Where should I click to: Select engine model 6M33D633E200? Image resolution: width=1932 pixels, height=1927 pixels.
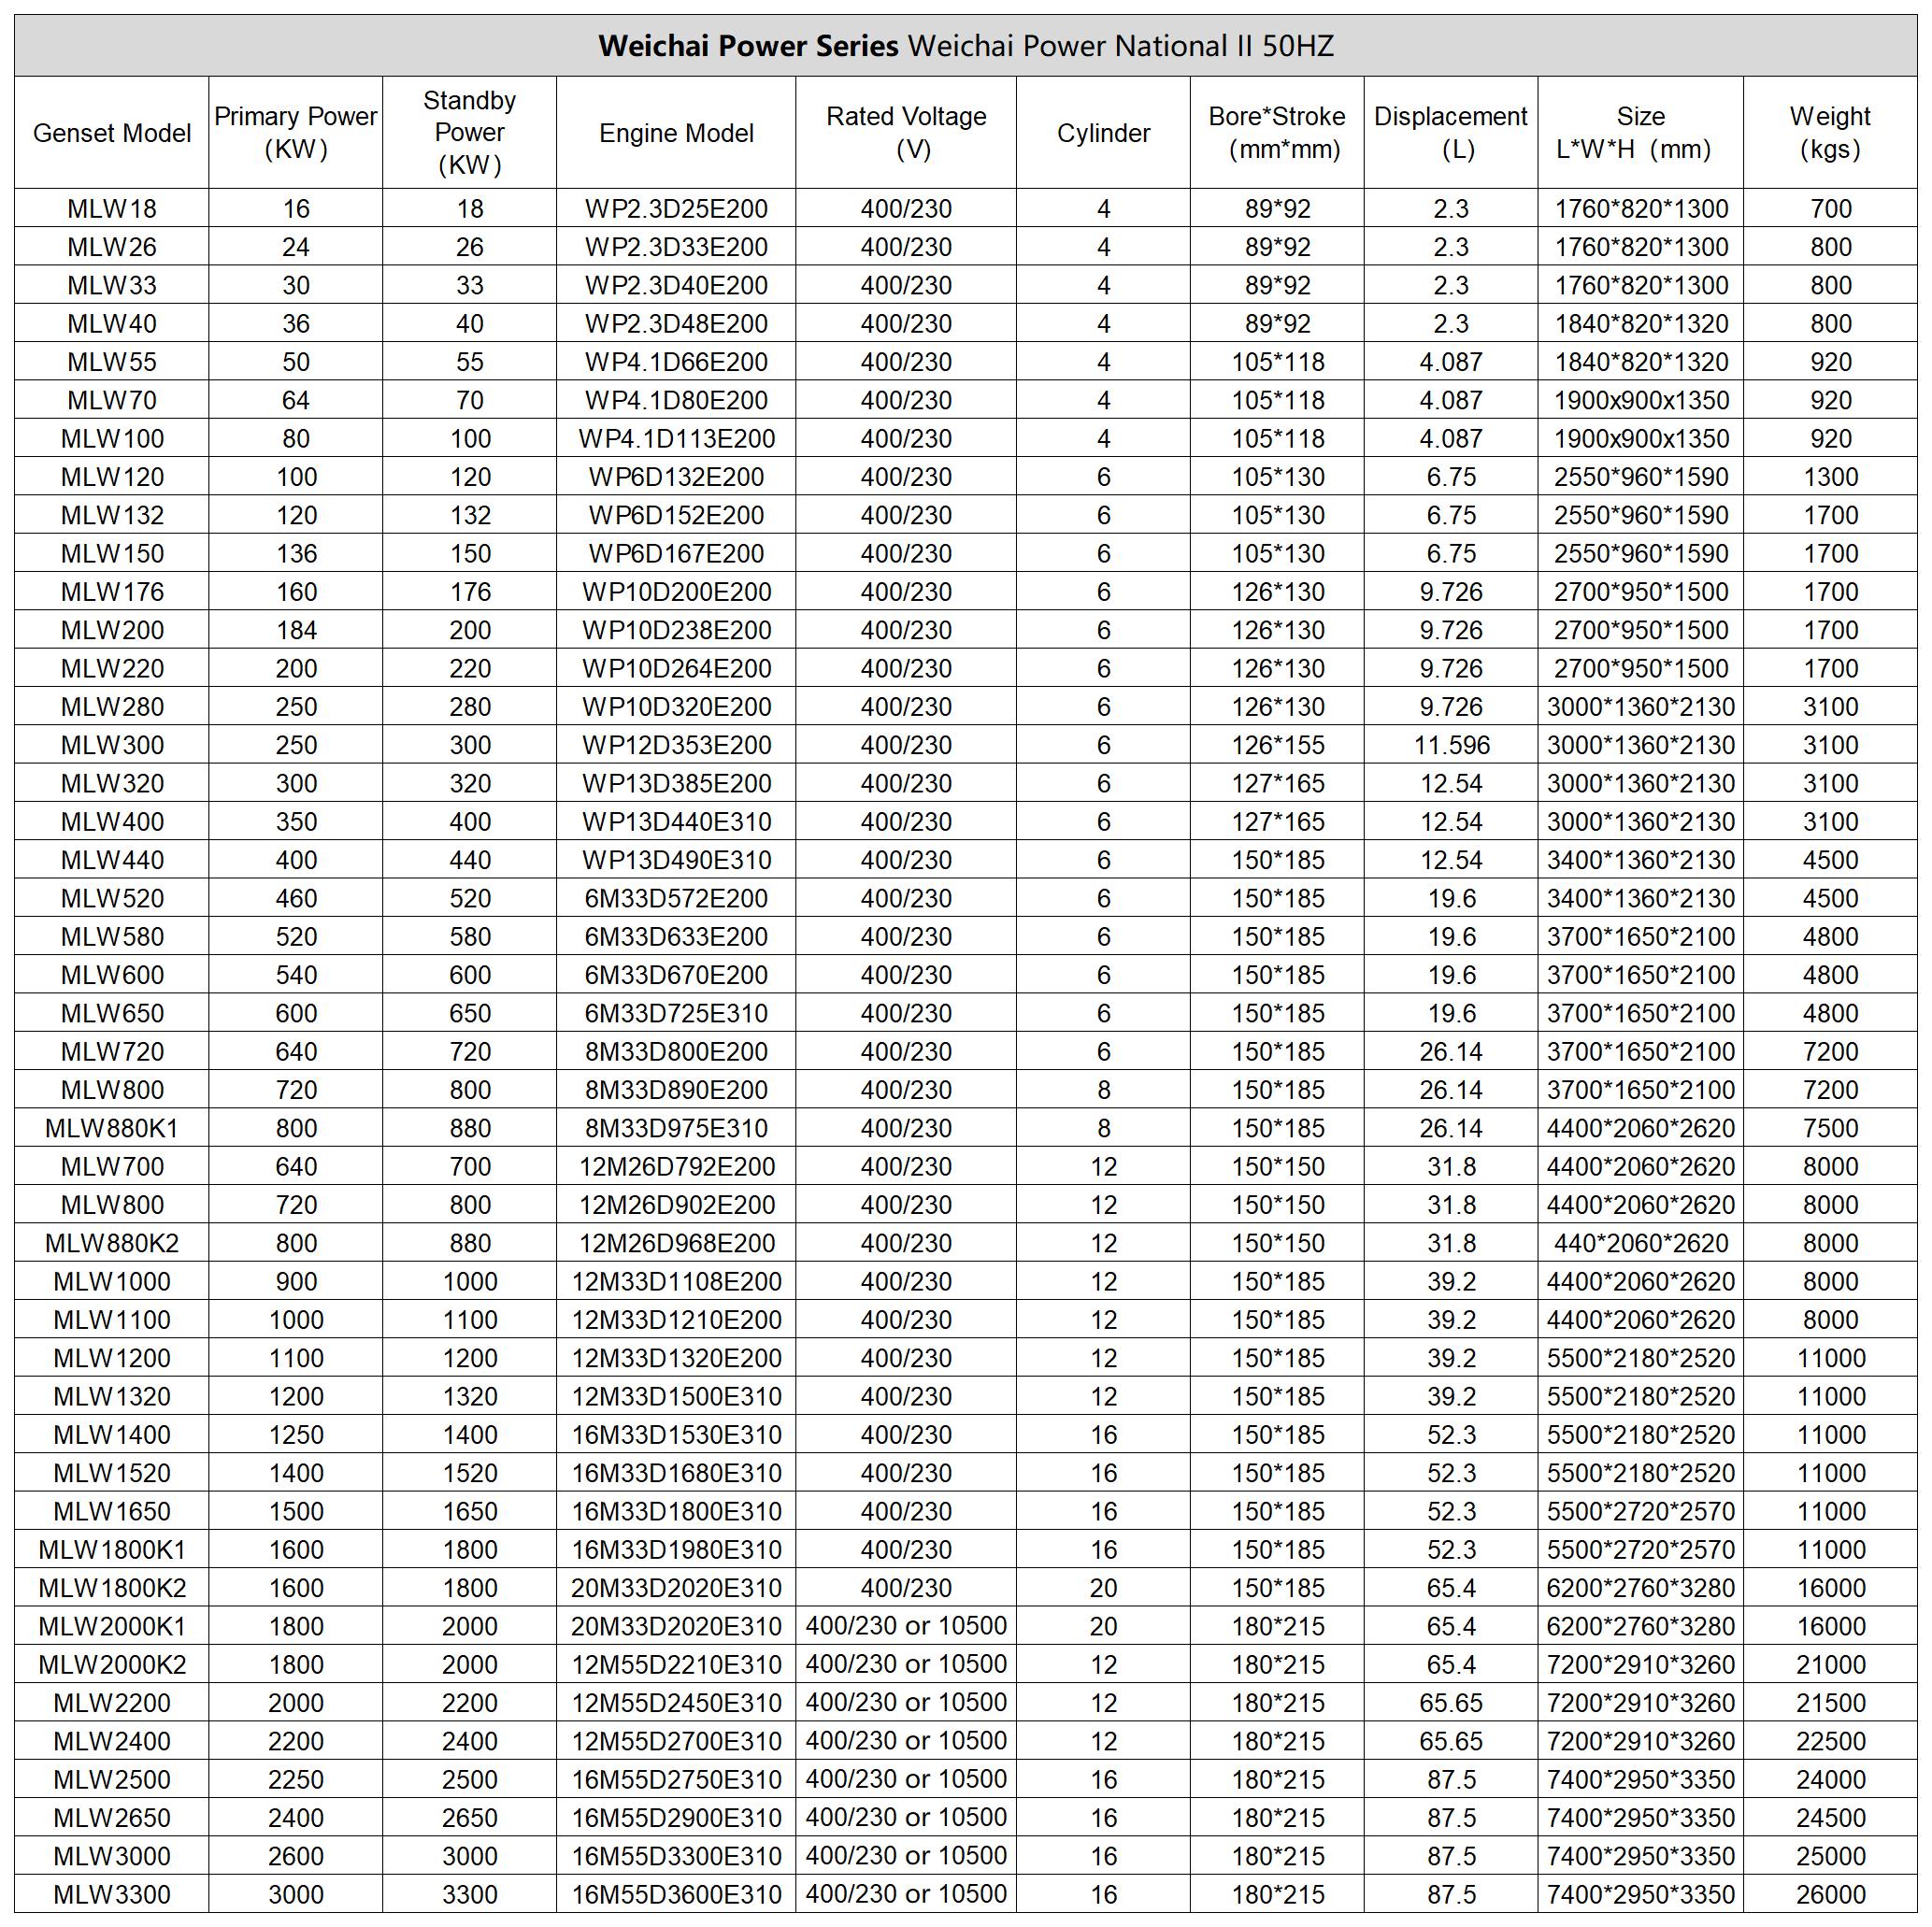coord(677,937)
